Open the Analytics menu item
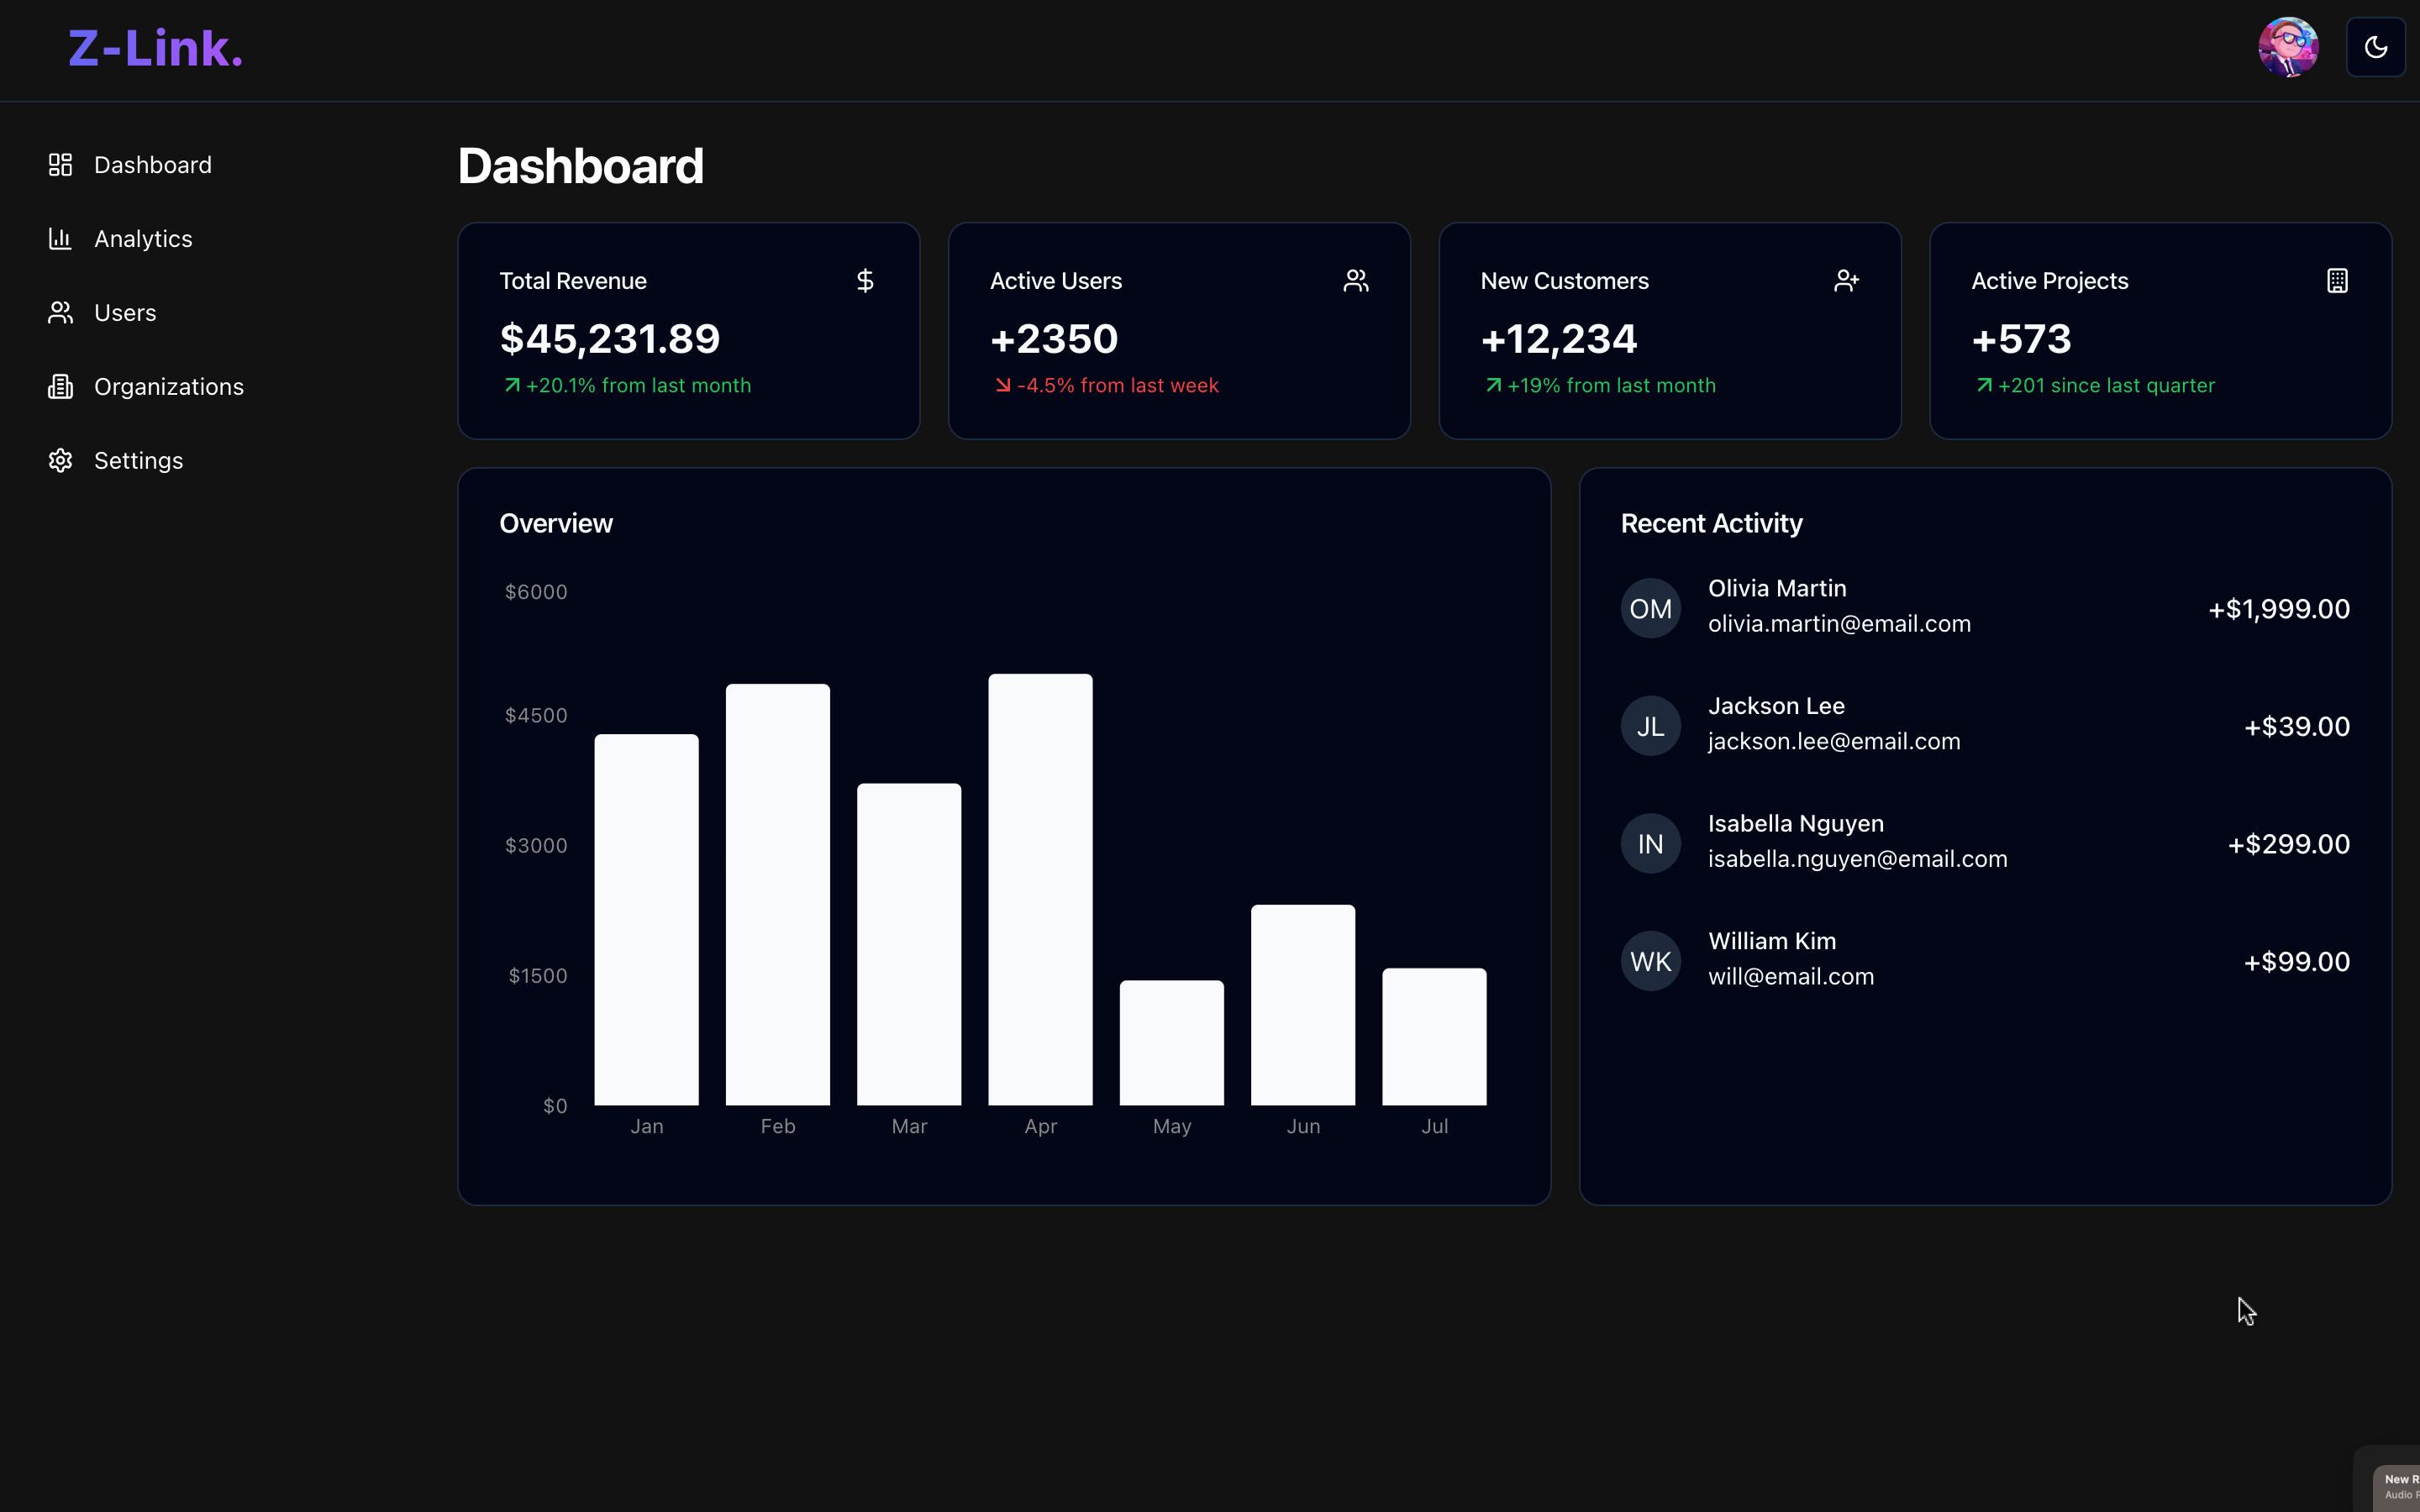The height and width of the screenshot is (1512, 2420). pyautogui.click(x=143, y=239)
